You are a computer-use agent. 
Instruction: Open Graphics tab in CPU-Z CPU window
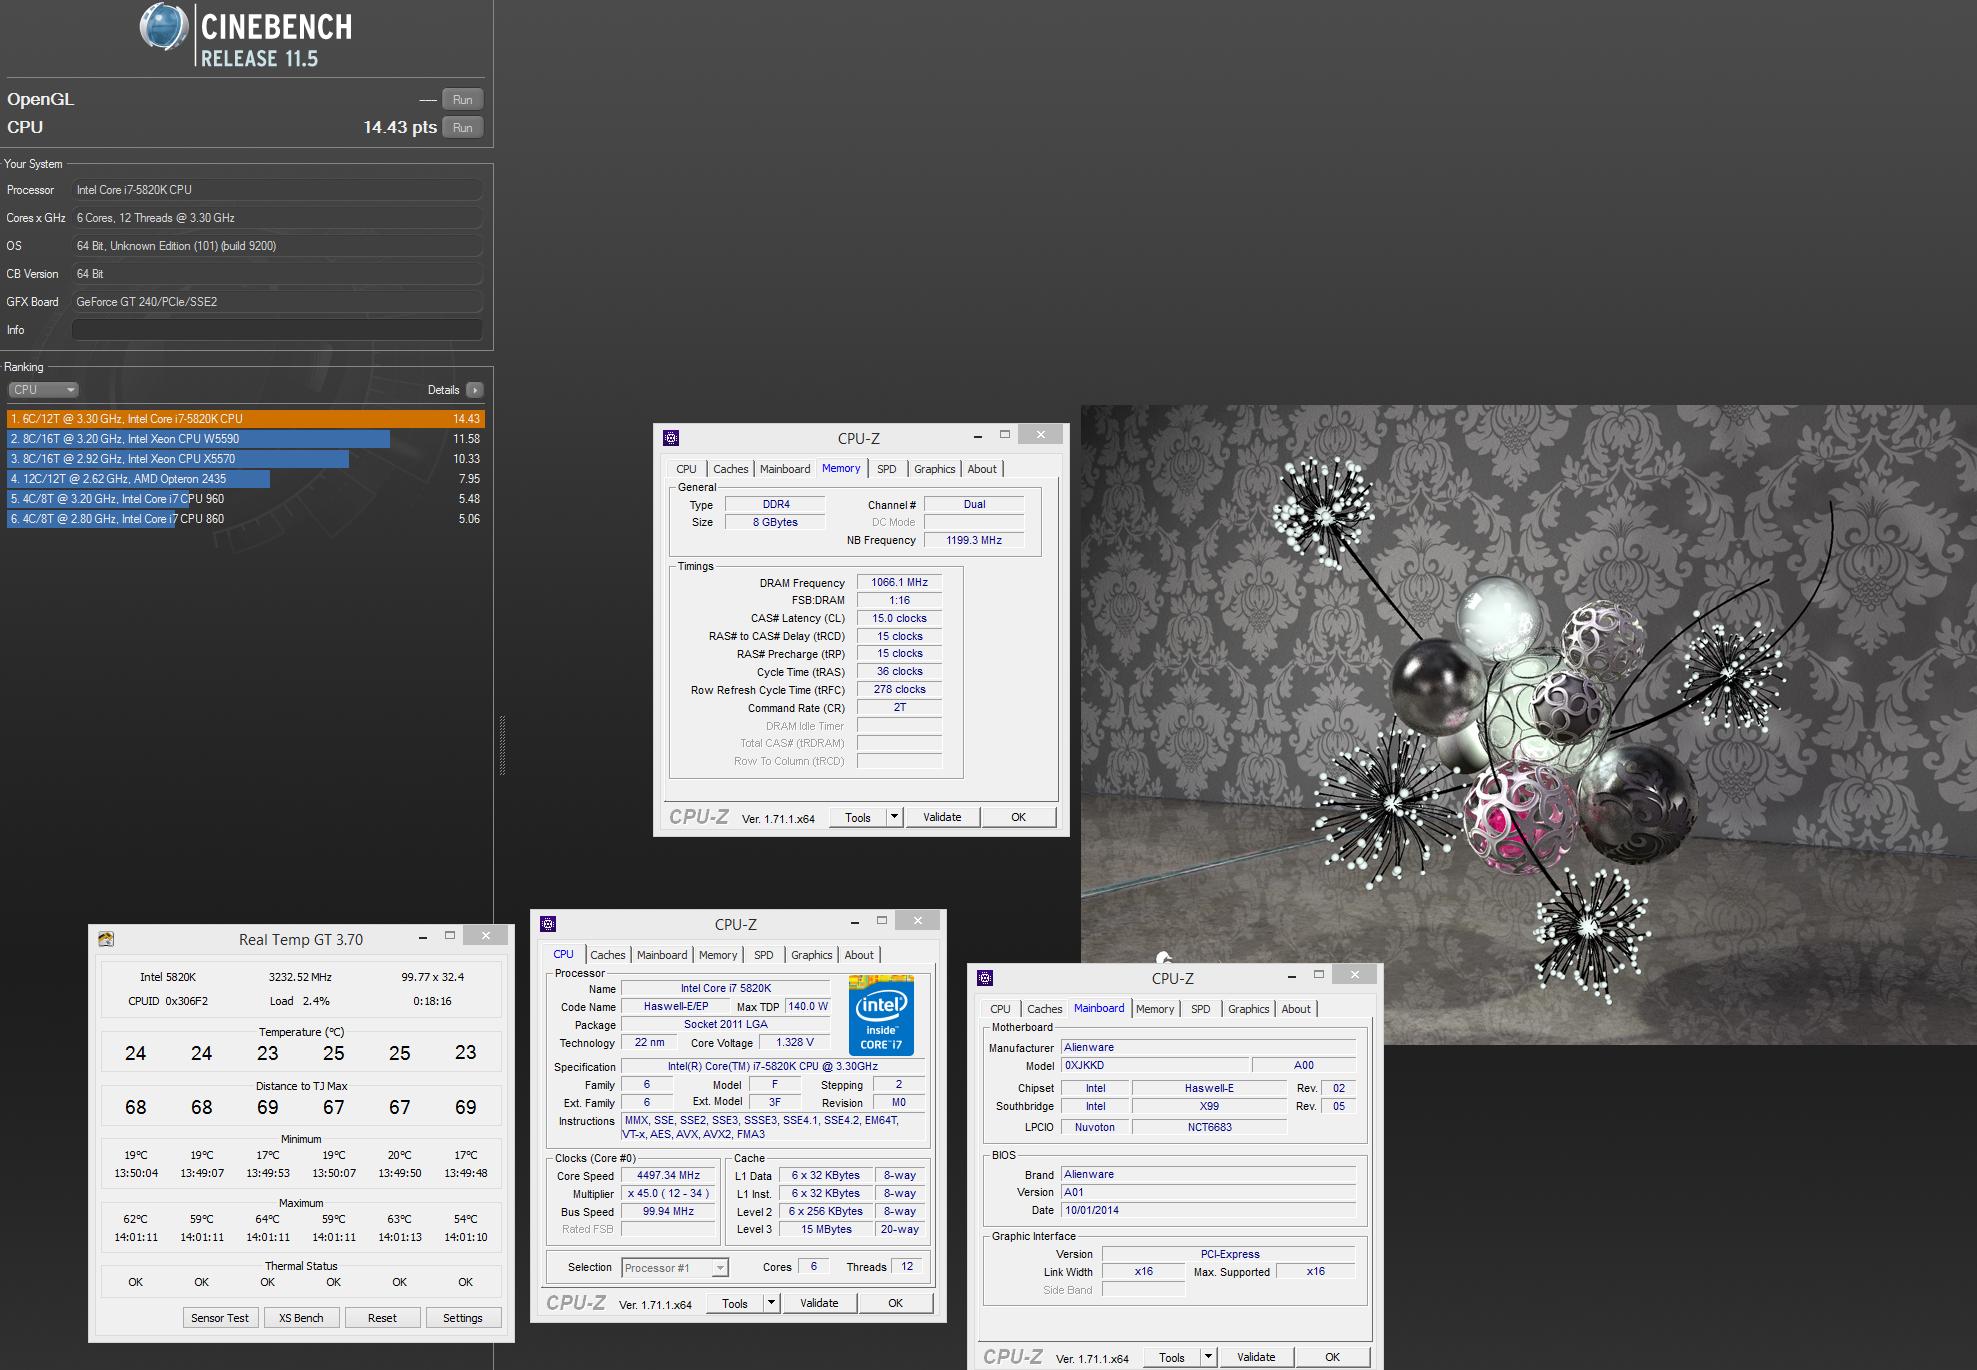[811, 955]
